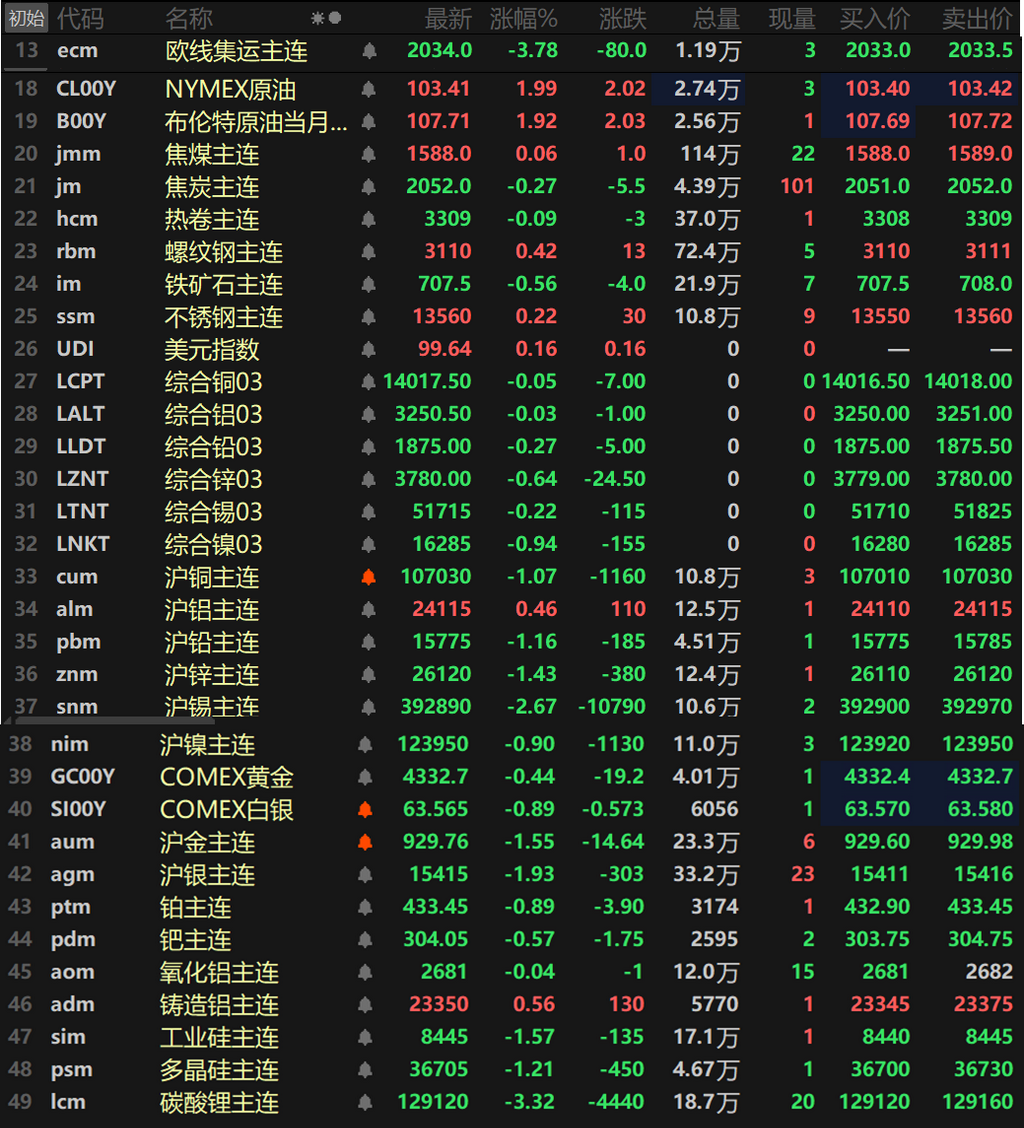Screen dimensions: 1024x1128
Task: Click the gear-dot icon in the header row
Action: click(x=326, y=18)
